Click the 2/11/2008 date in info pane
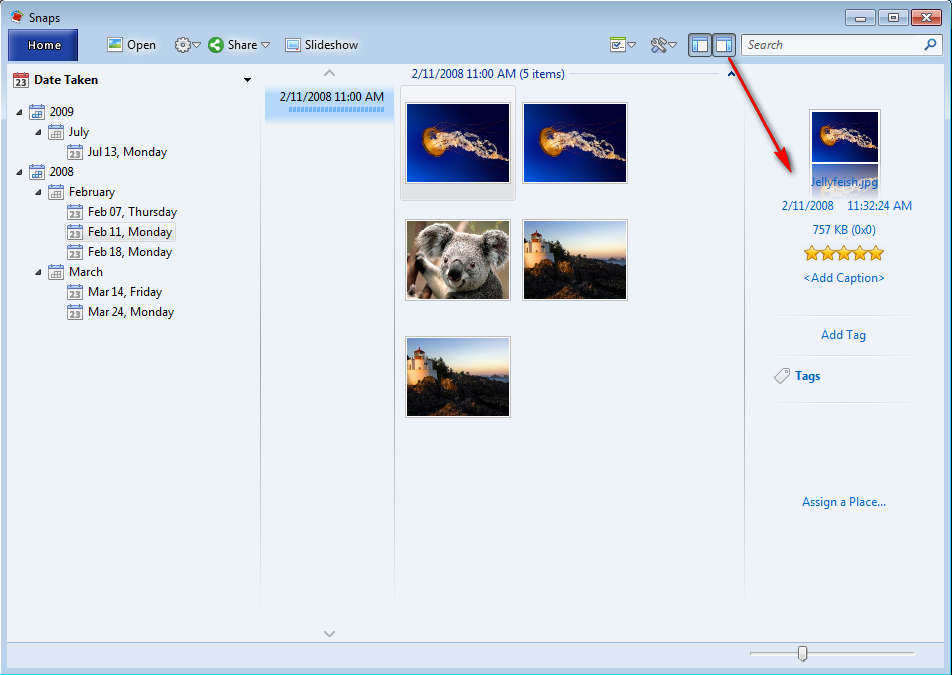 [x=808, y=206]
